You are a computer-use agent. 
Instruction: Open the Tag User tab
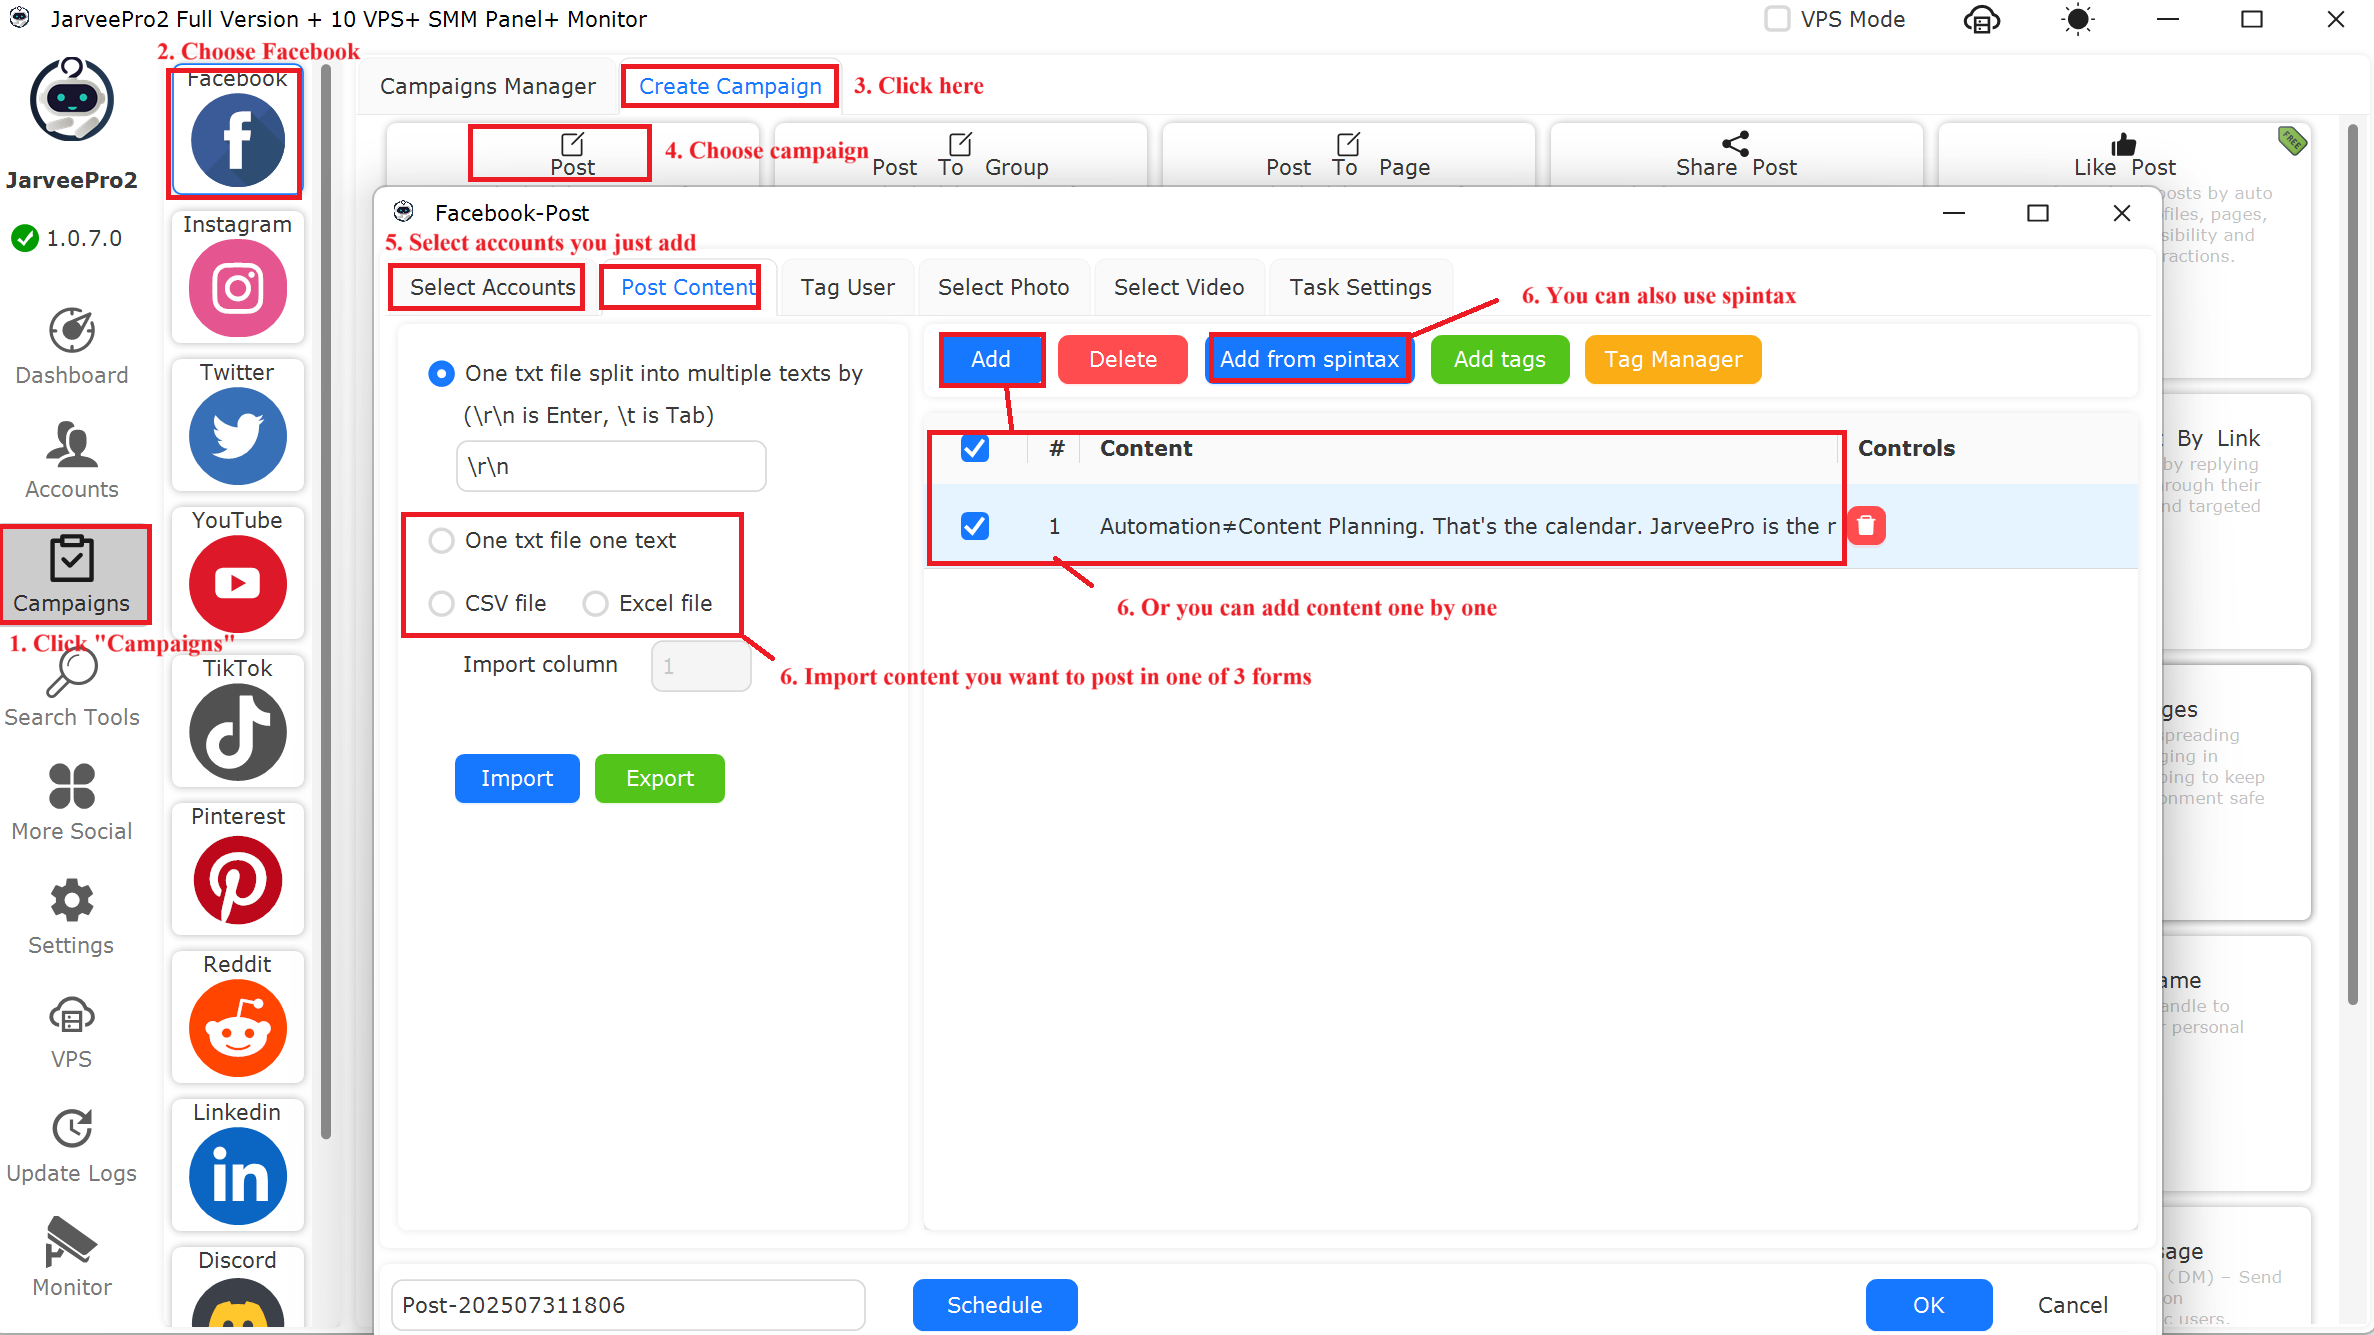[x=847, y=288]
